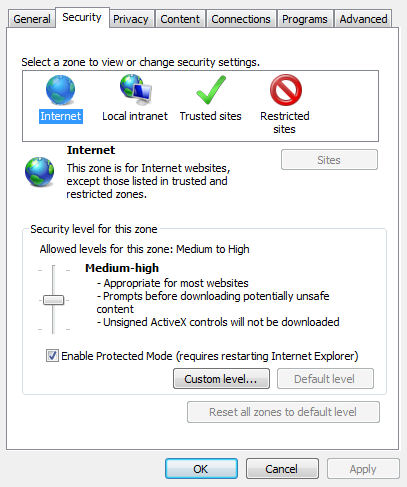Toggle Enable Protected Mode checkbox

pos(52,356)
